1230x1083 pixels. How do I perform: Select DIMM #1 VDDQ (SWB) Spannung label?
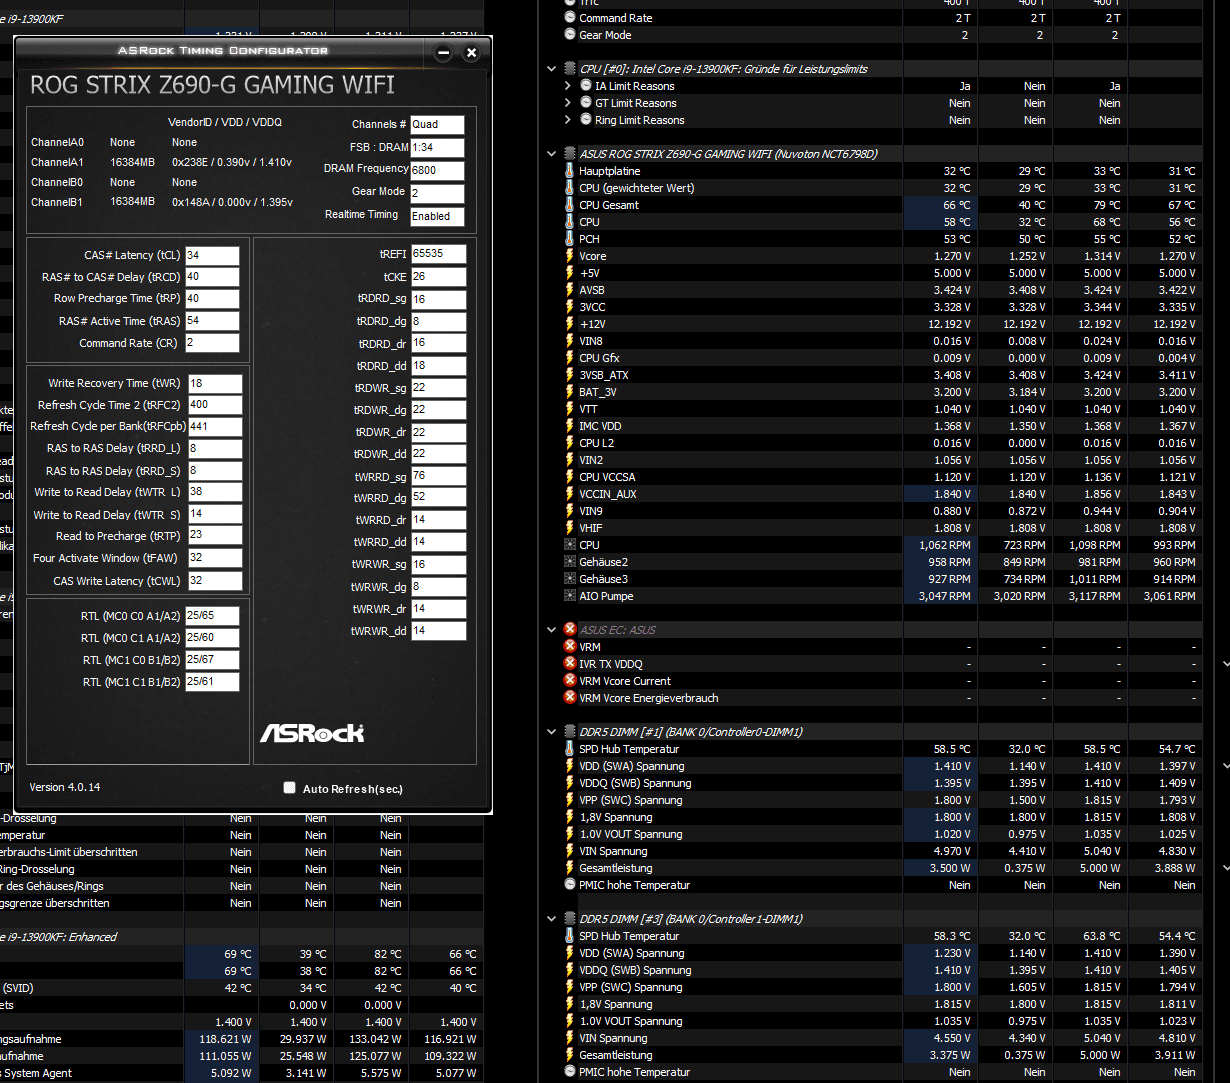click(635, 783)
